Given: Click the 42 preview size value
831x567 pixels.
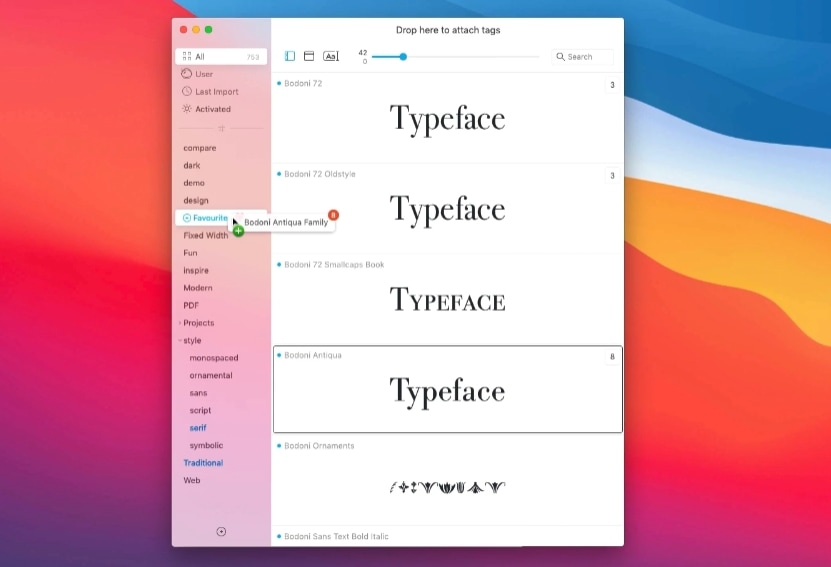Looking at the screenshot, I should point(363,52).
